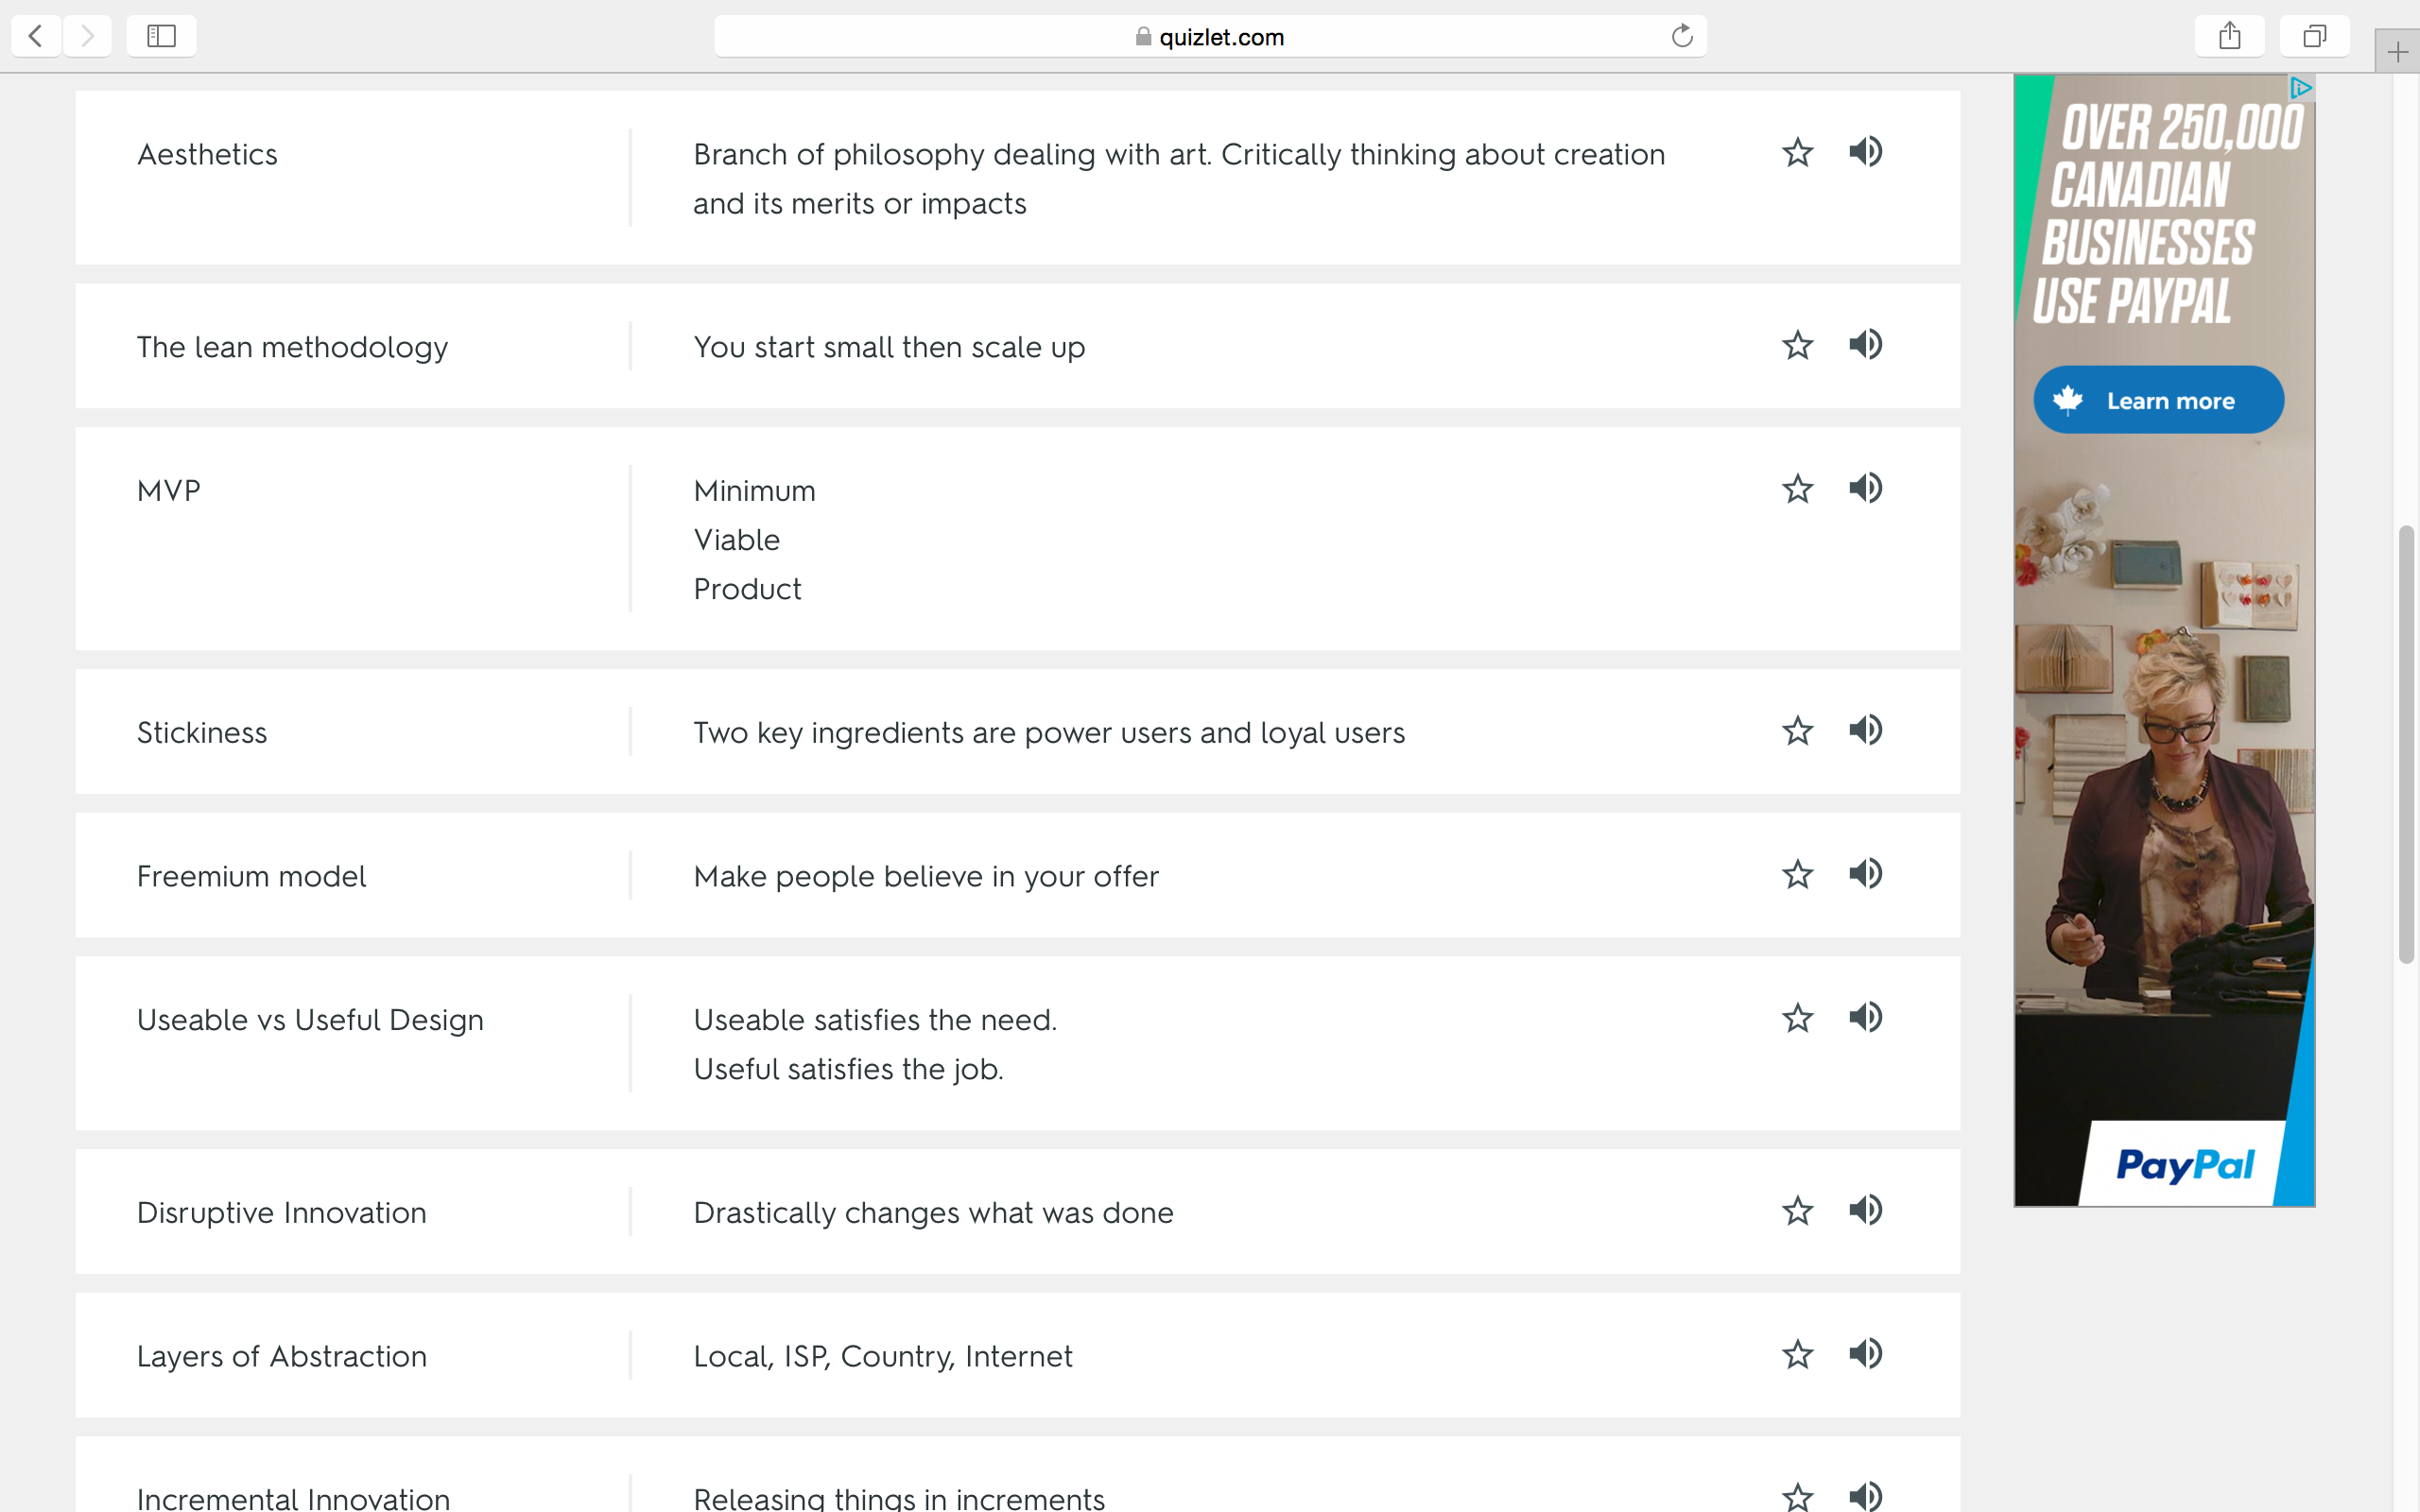The width and height of the screenshot is (2420, 1512).
Task: Open a new tab with plus button
Action: click(x=2397, y=52)
